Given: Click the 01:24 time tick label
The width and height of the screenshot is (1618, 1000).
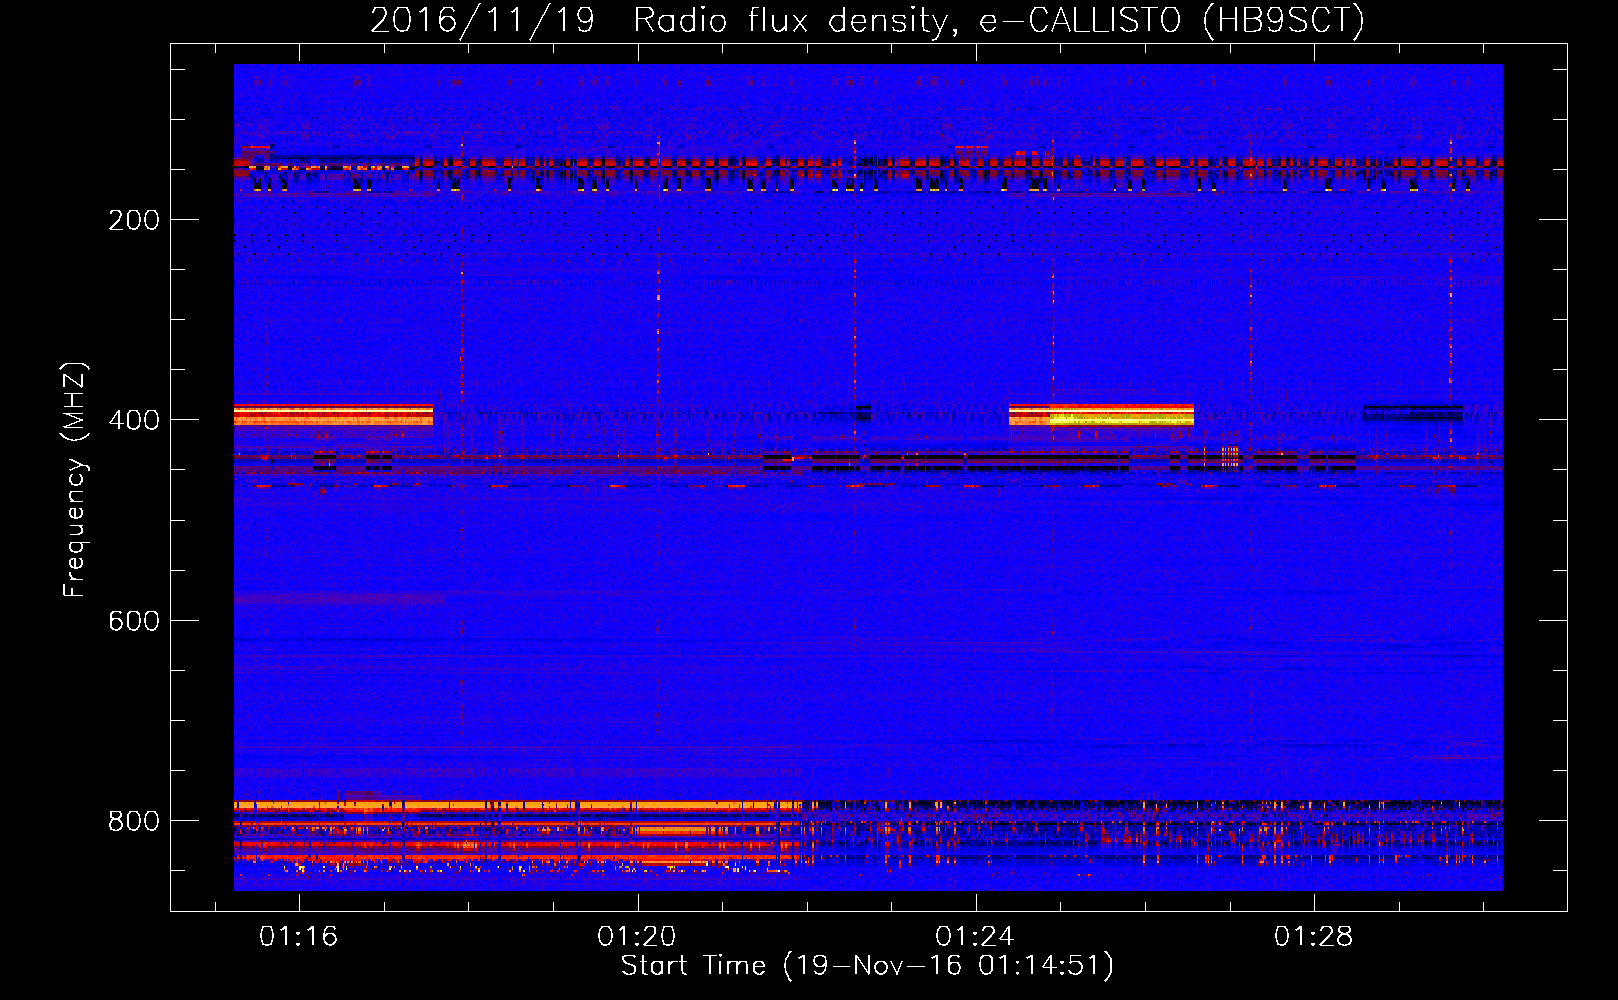Looking at the screenshot, I should click(x=974, y=936).
